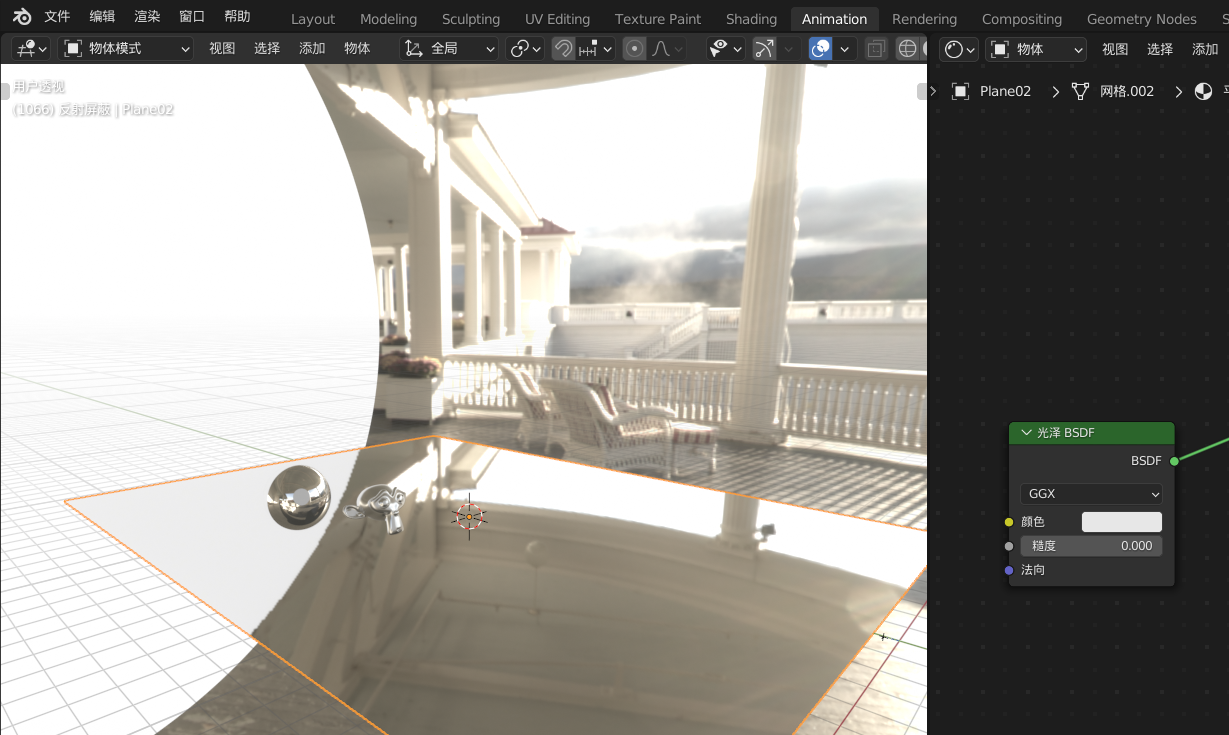This screenshot has height=735, width=1229.
Task: Open the 帮助 (Help) menu
Action: (237, 17)
